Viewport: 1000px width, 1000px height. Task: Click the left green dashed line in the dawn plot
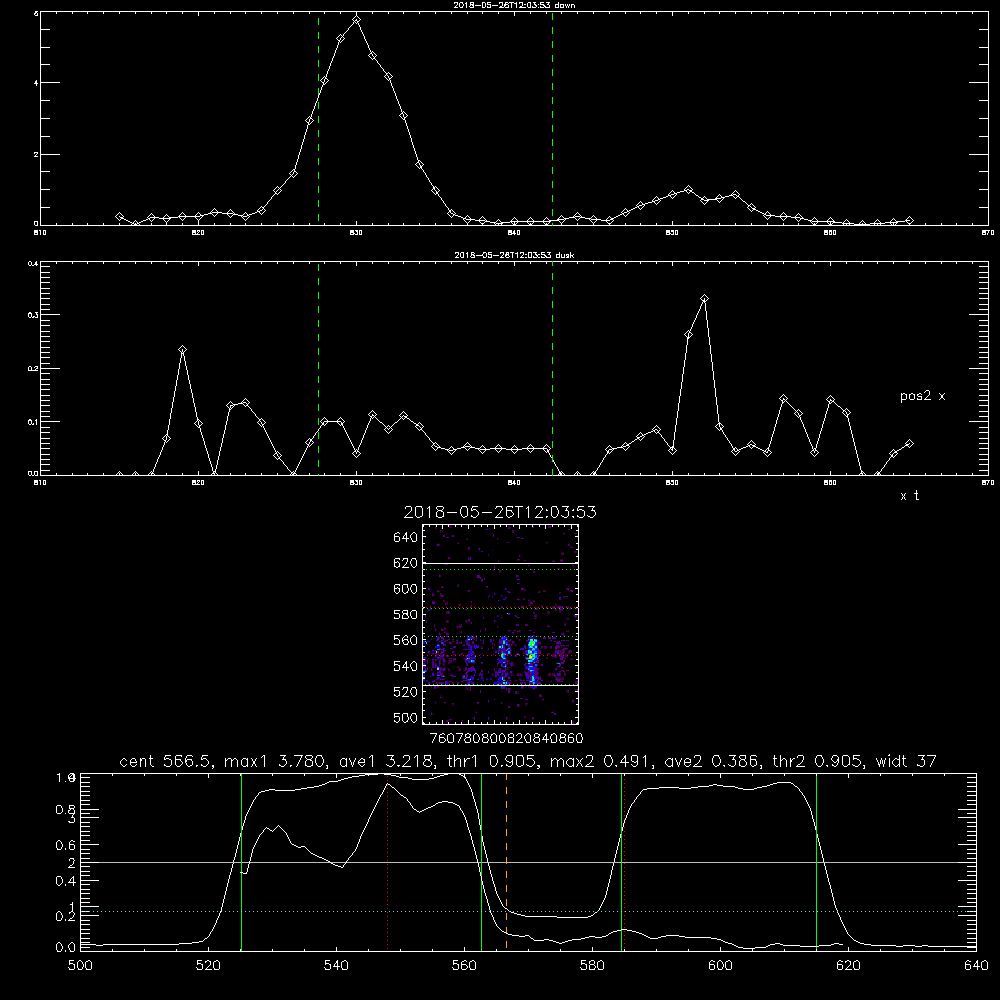pyautogui.click(x=318, y=118)
